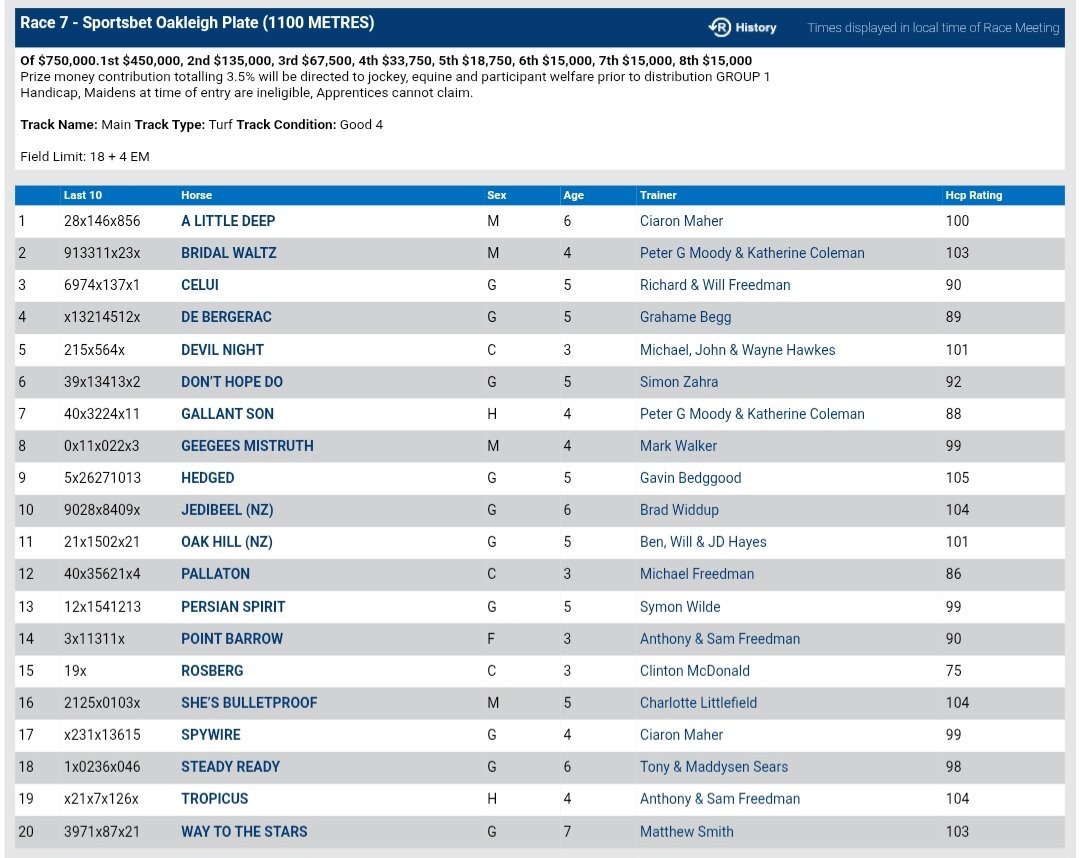The width and height of the screenshot is (1080, 858).
Task: Select form string 12x1541213
Action: point(102,607)
